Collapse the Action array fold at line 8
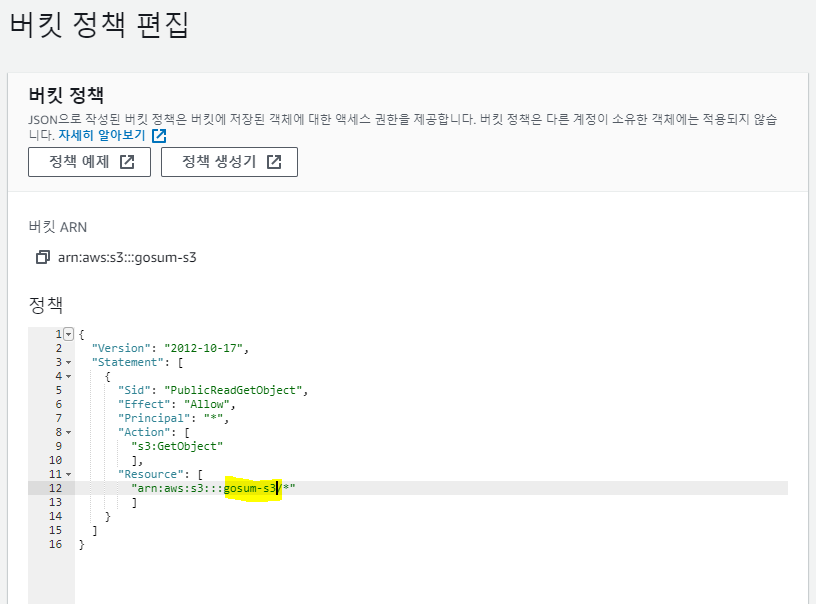Screen dimensions: 816x604 pyautogui.click(x=69, y=432)
